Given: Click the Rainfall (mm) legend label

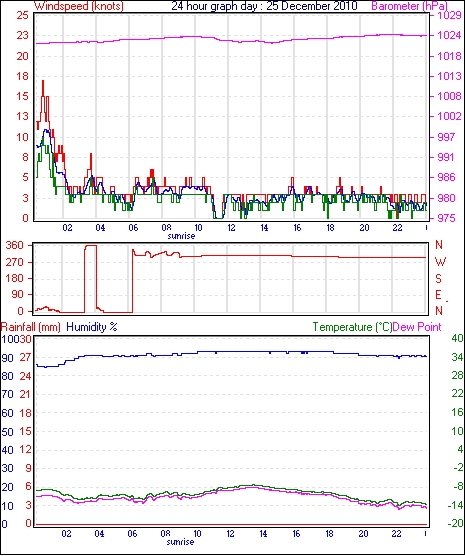Looking at the screenshot, I should pos(31,327).
